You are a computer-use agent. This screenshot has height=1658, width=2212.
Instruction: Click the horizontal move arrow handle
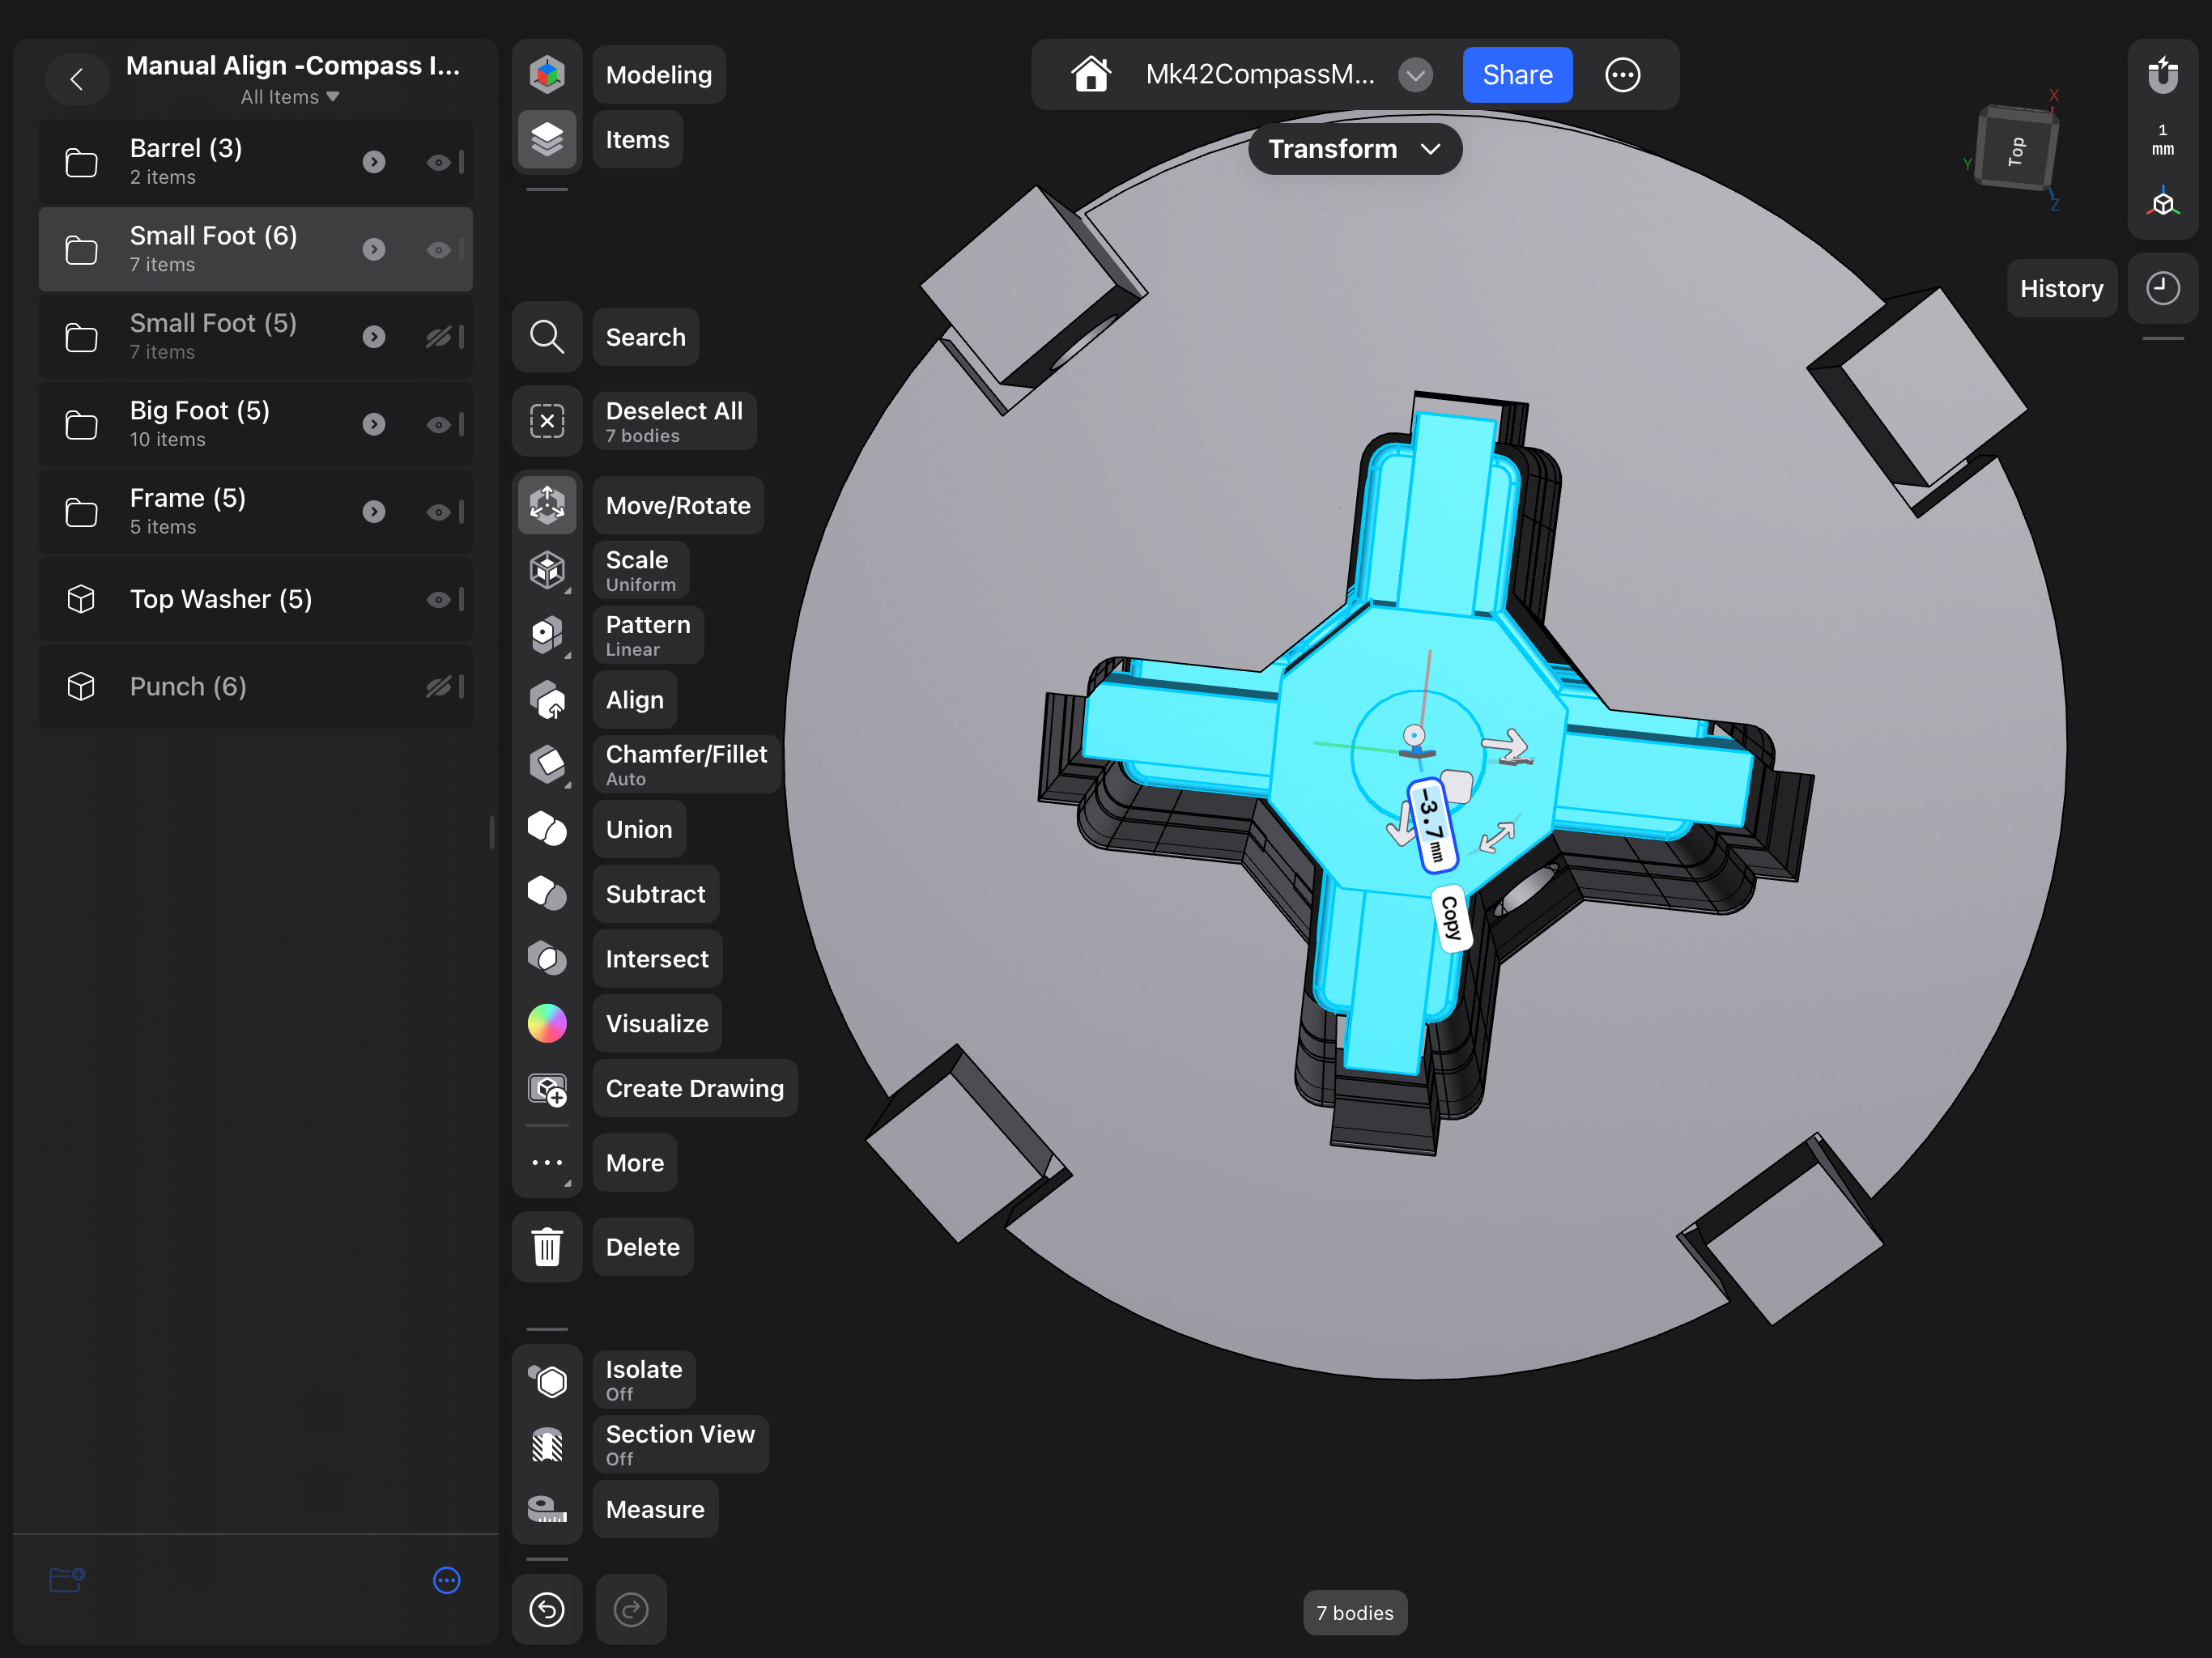pos(1507,746)
